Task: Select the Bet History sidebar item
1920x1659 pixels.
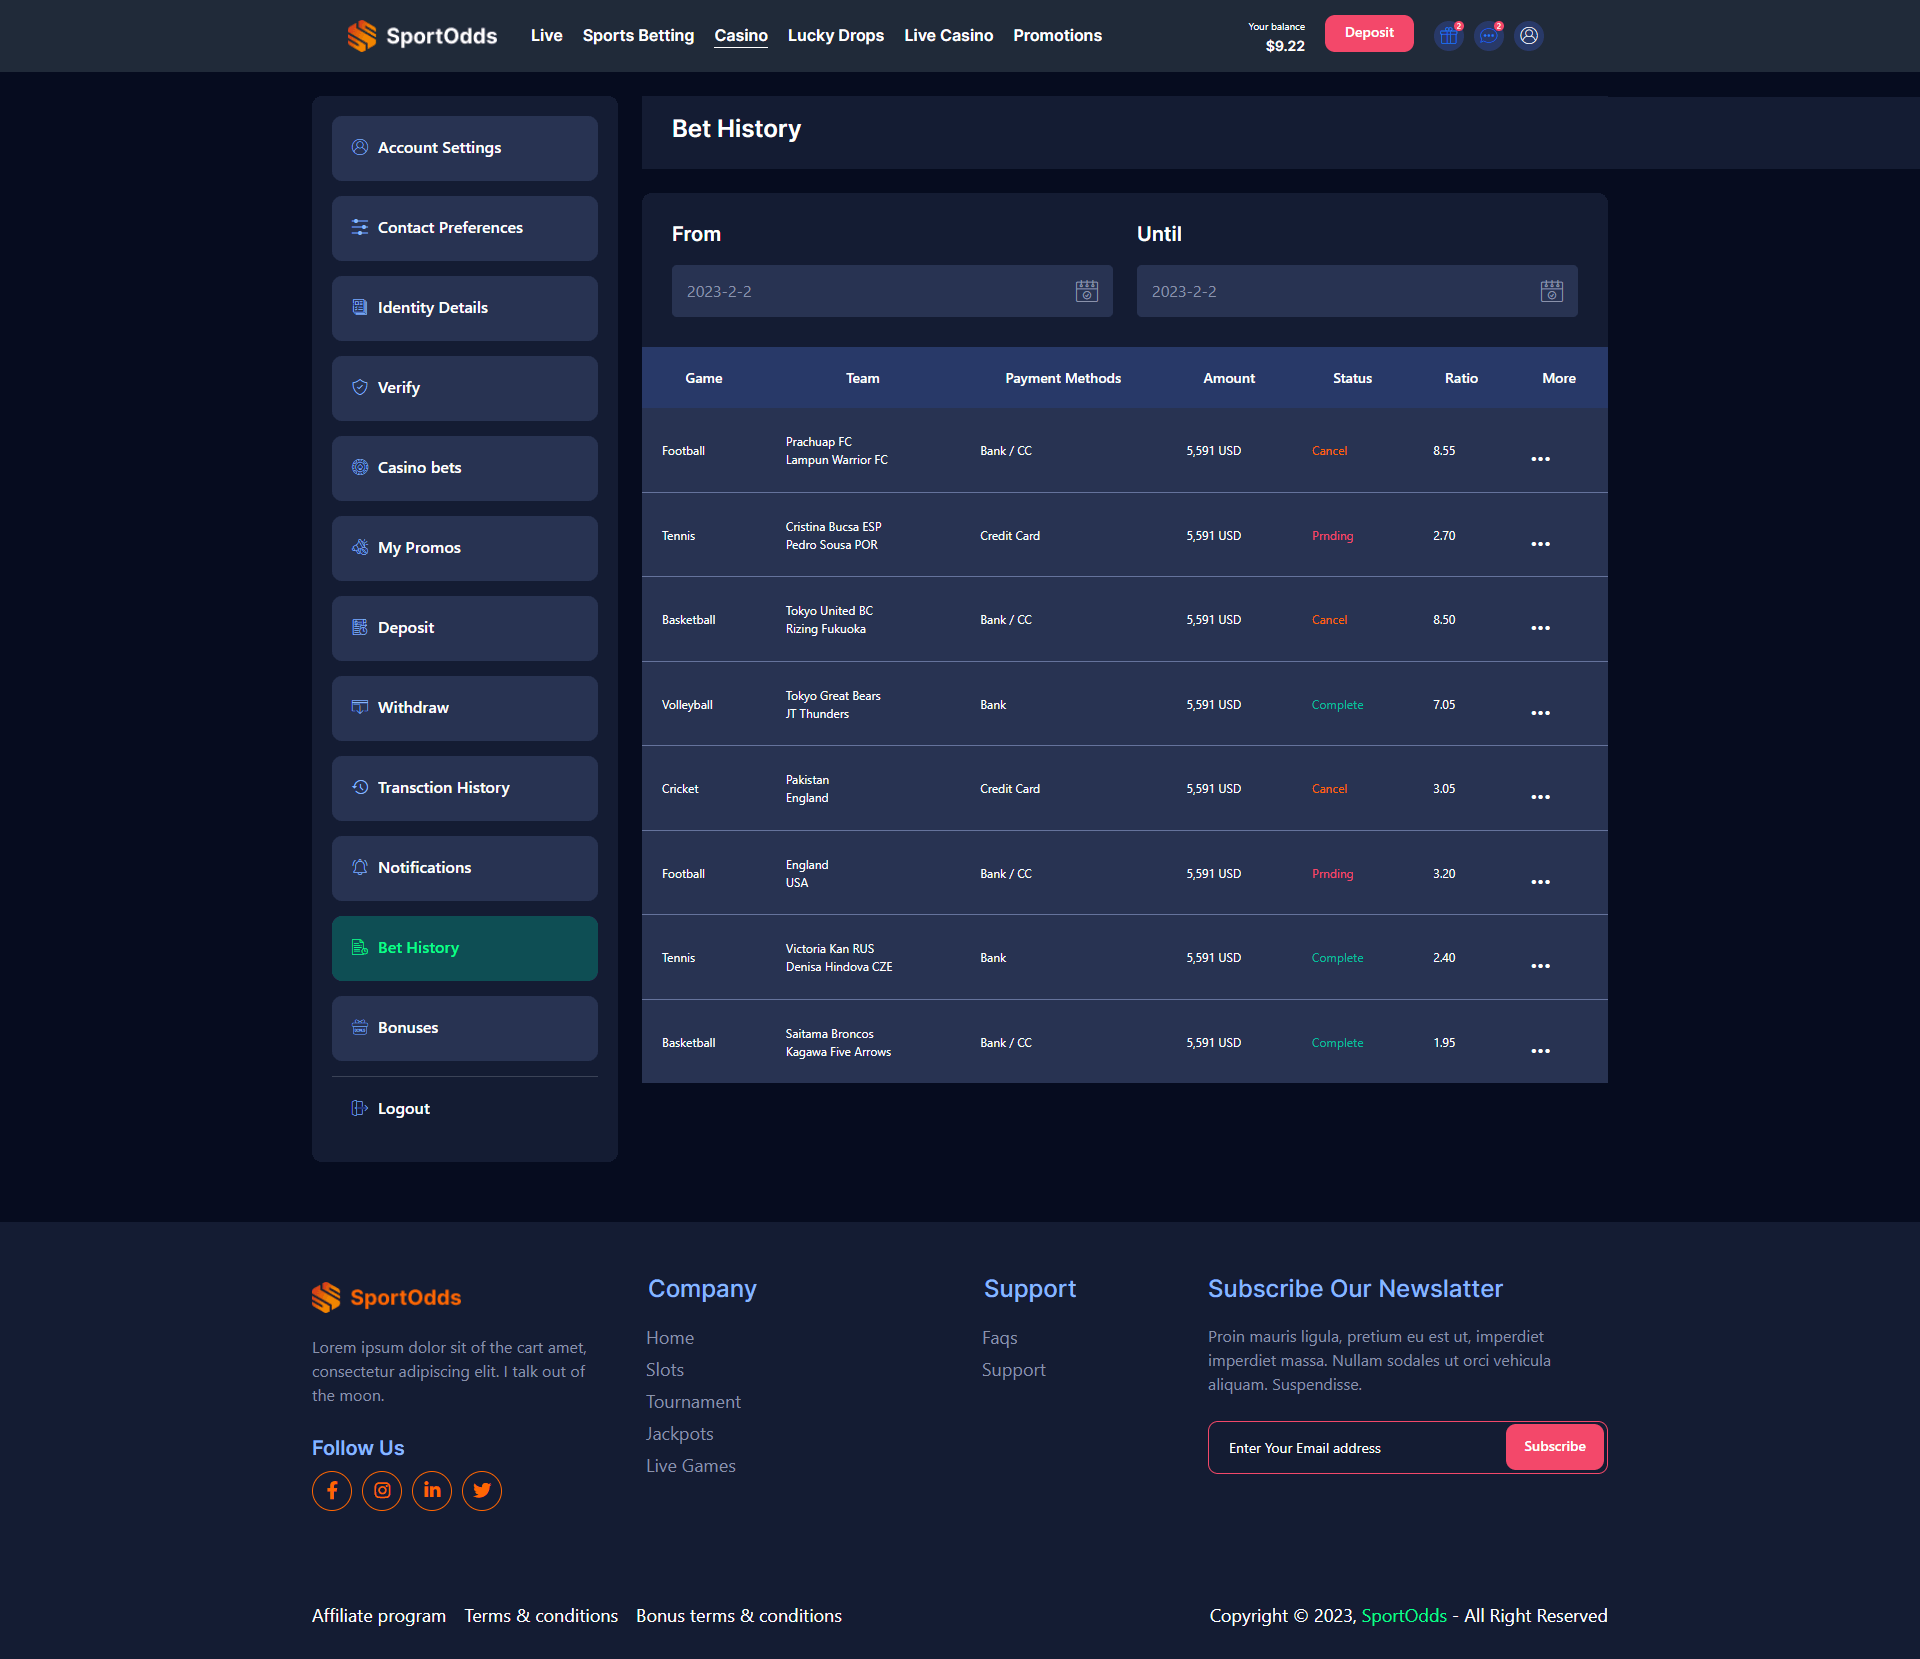Action: point(465,948)
